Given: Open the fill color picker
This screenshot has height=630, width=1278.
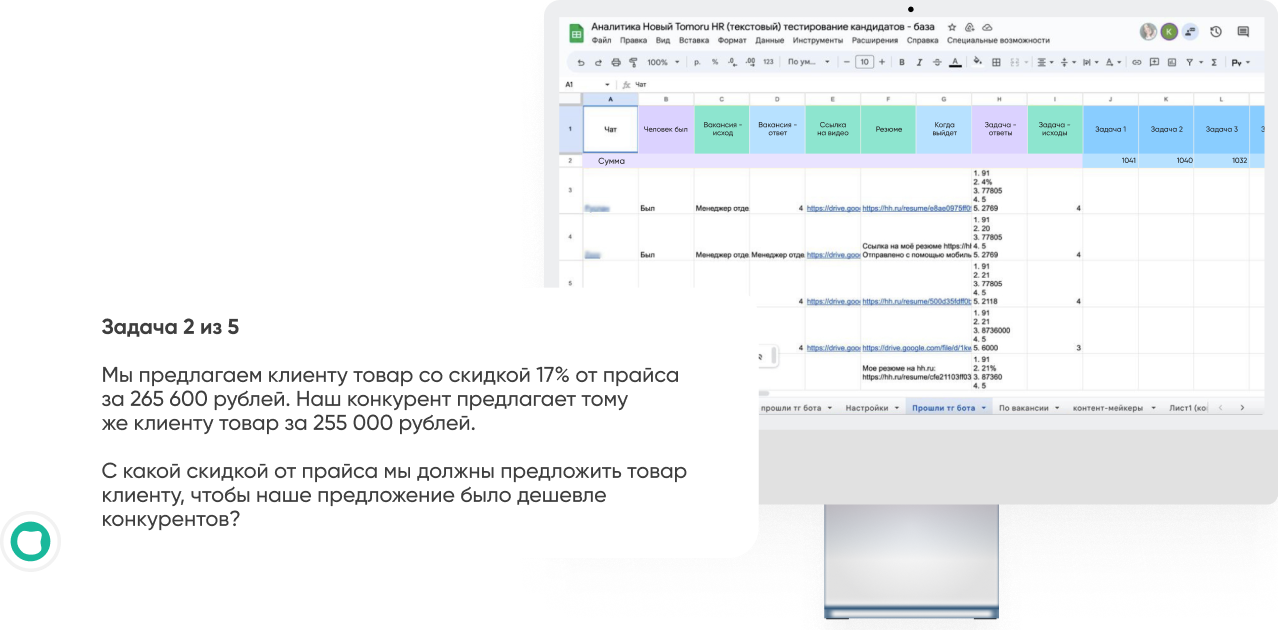Looking at the screenshot, I should (x=977, y=62).
